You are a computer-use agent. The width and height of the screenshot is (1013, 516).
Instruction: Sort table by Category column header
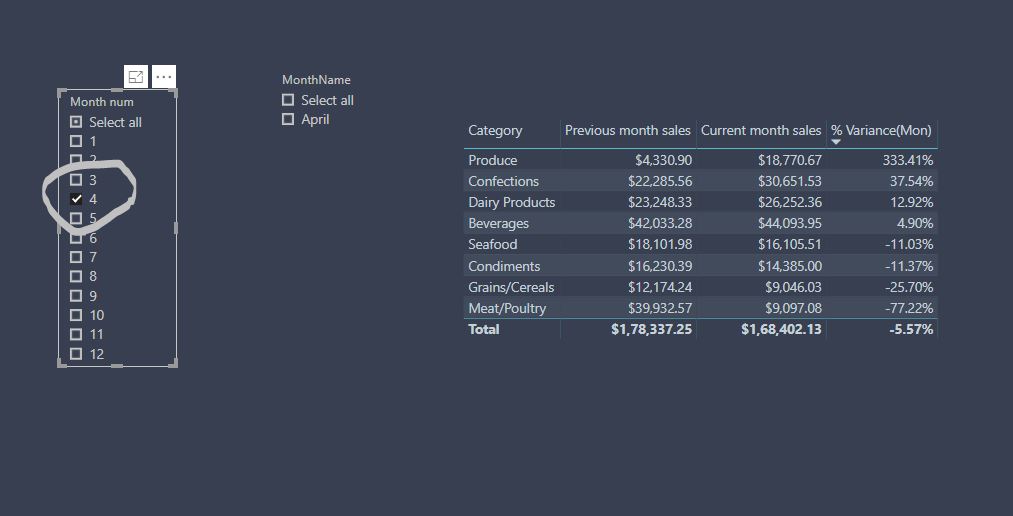click(495, 130)
